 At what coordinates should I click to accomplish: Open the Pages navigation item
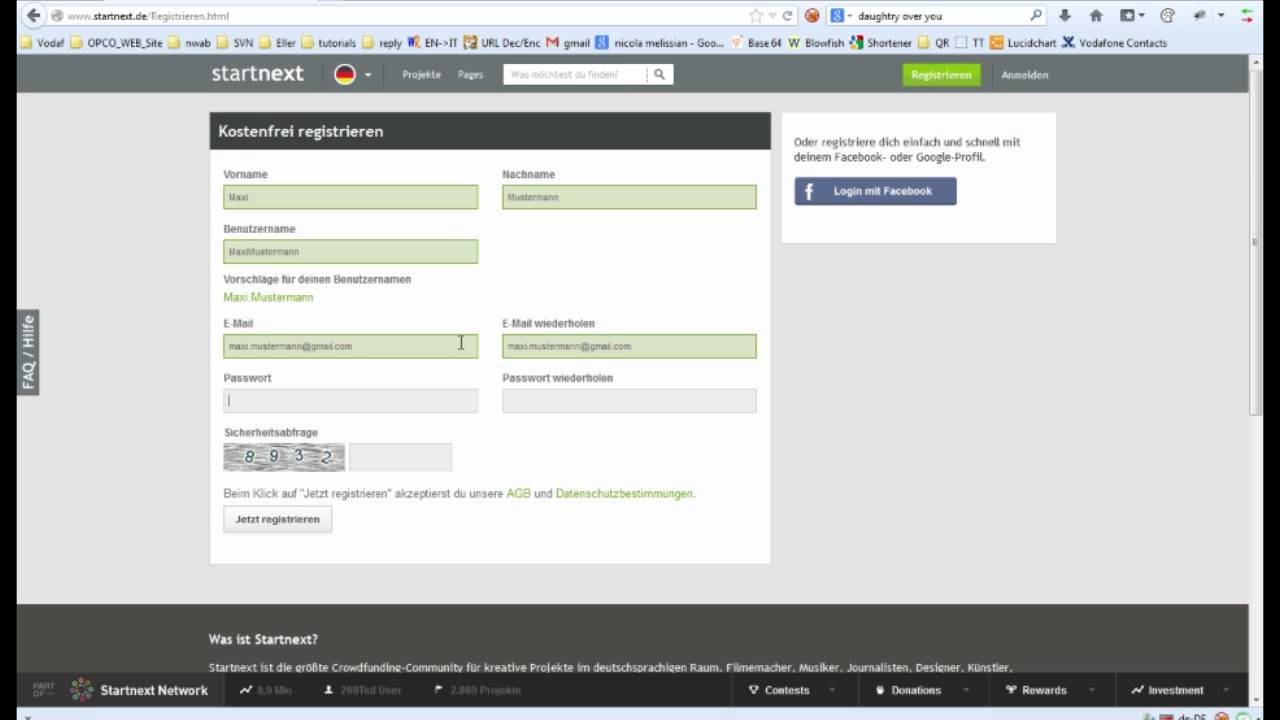[470, 75]
